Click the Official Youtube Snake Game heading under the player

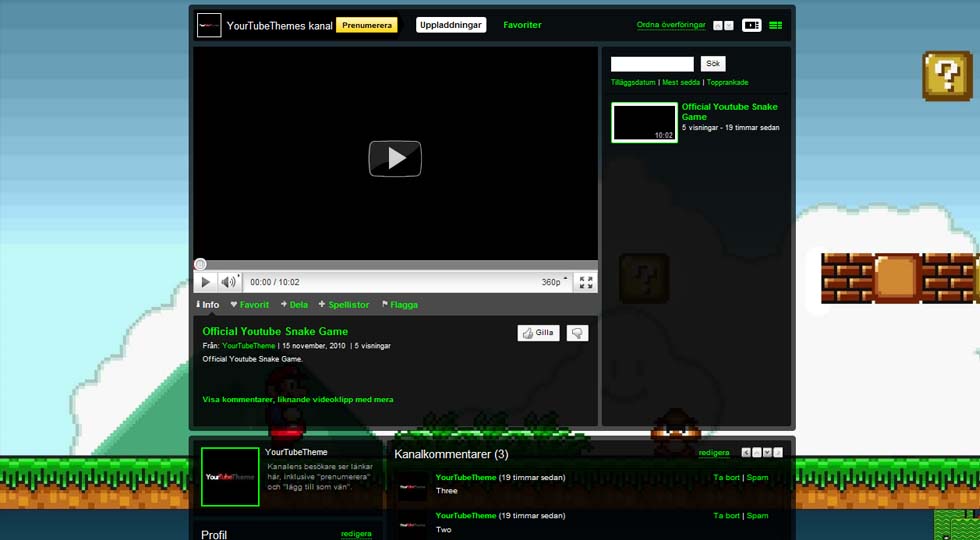click(x=275, y=331)
